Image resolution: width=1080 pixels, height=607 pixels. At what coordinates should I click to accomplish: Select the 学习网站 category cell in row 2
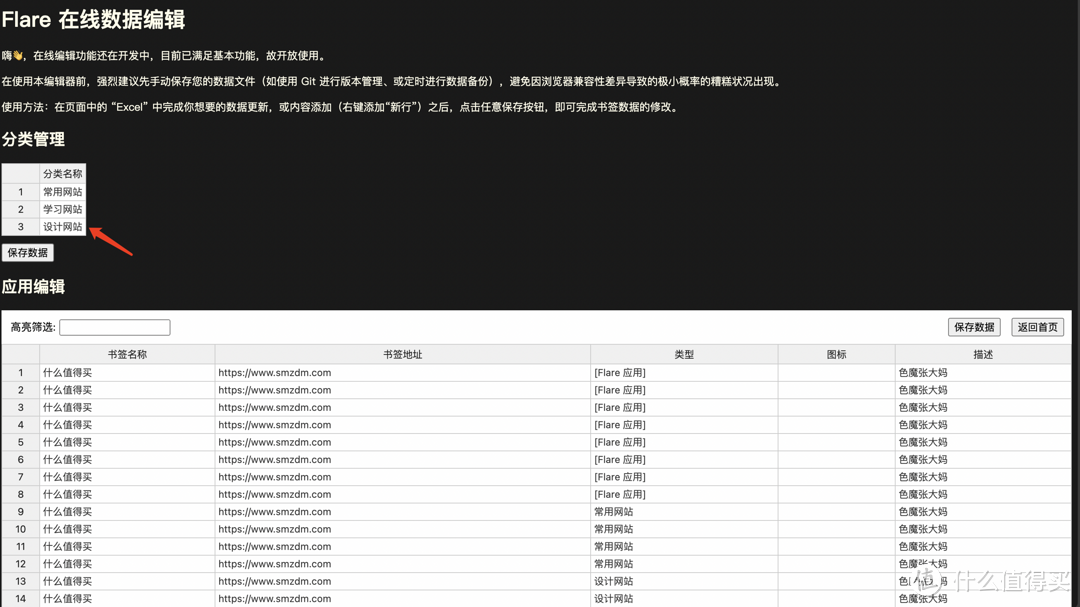click(x=63, y=209)
